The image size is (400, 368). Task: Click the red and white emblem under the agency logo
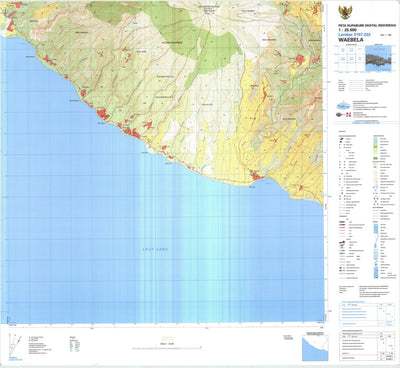point(349,115)
